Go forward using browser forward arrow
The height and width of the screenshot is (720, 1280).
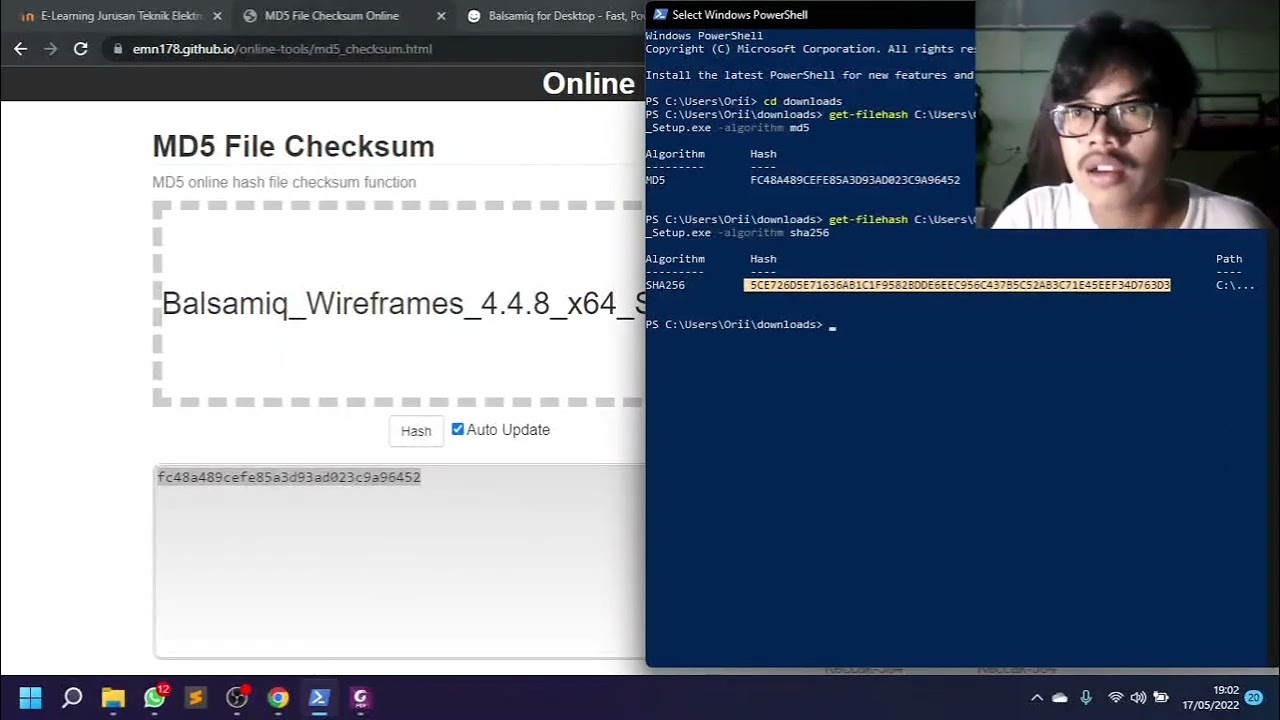coord(50,48)
